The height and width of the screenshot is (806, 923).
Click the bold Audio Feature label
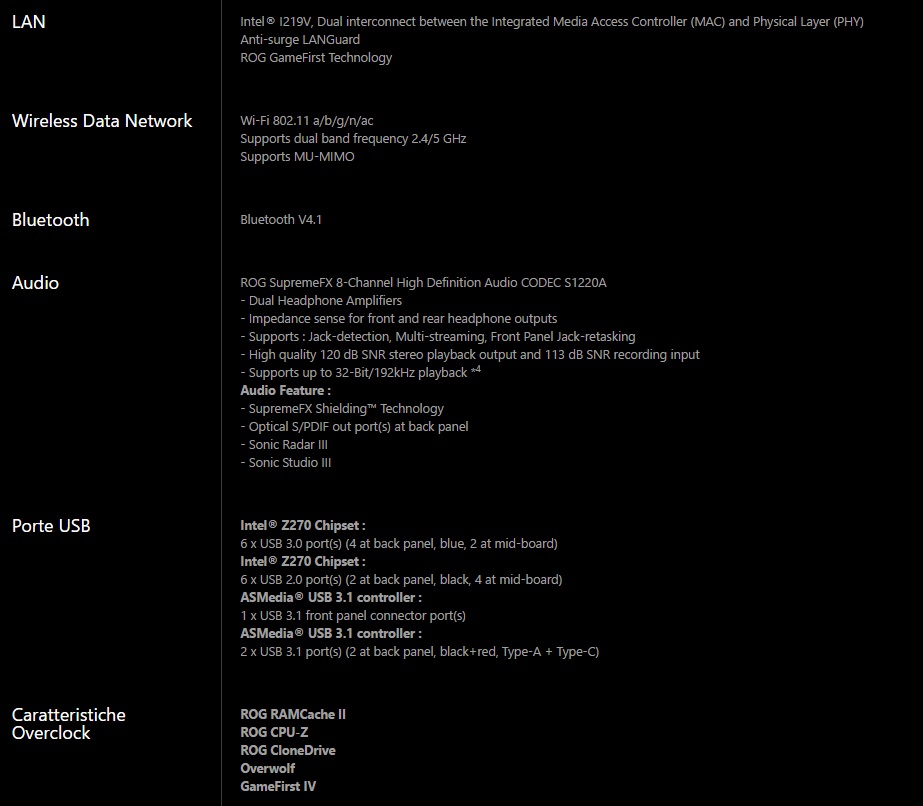click(285, 391)
